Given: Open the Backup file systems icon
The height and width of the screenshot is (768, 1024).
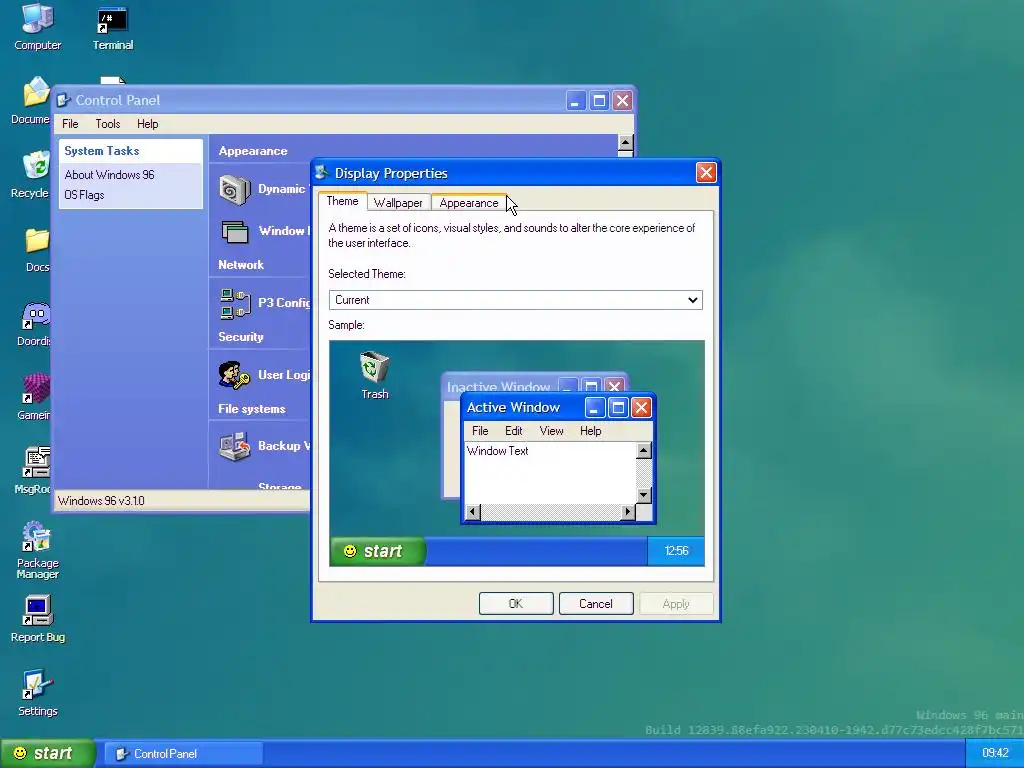Looking at the screenshot, I should [x=234, y=447].
